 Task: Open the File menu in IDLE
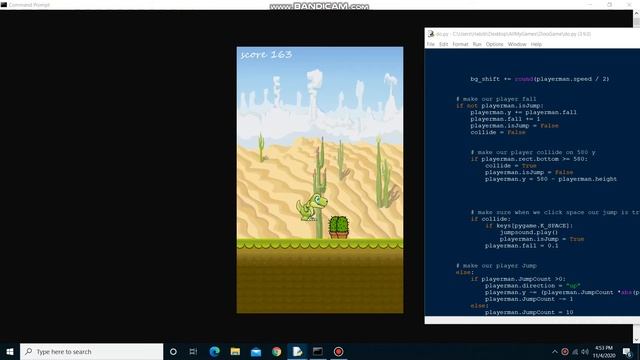click(x=431, y=44)
